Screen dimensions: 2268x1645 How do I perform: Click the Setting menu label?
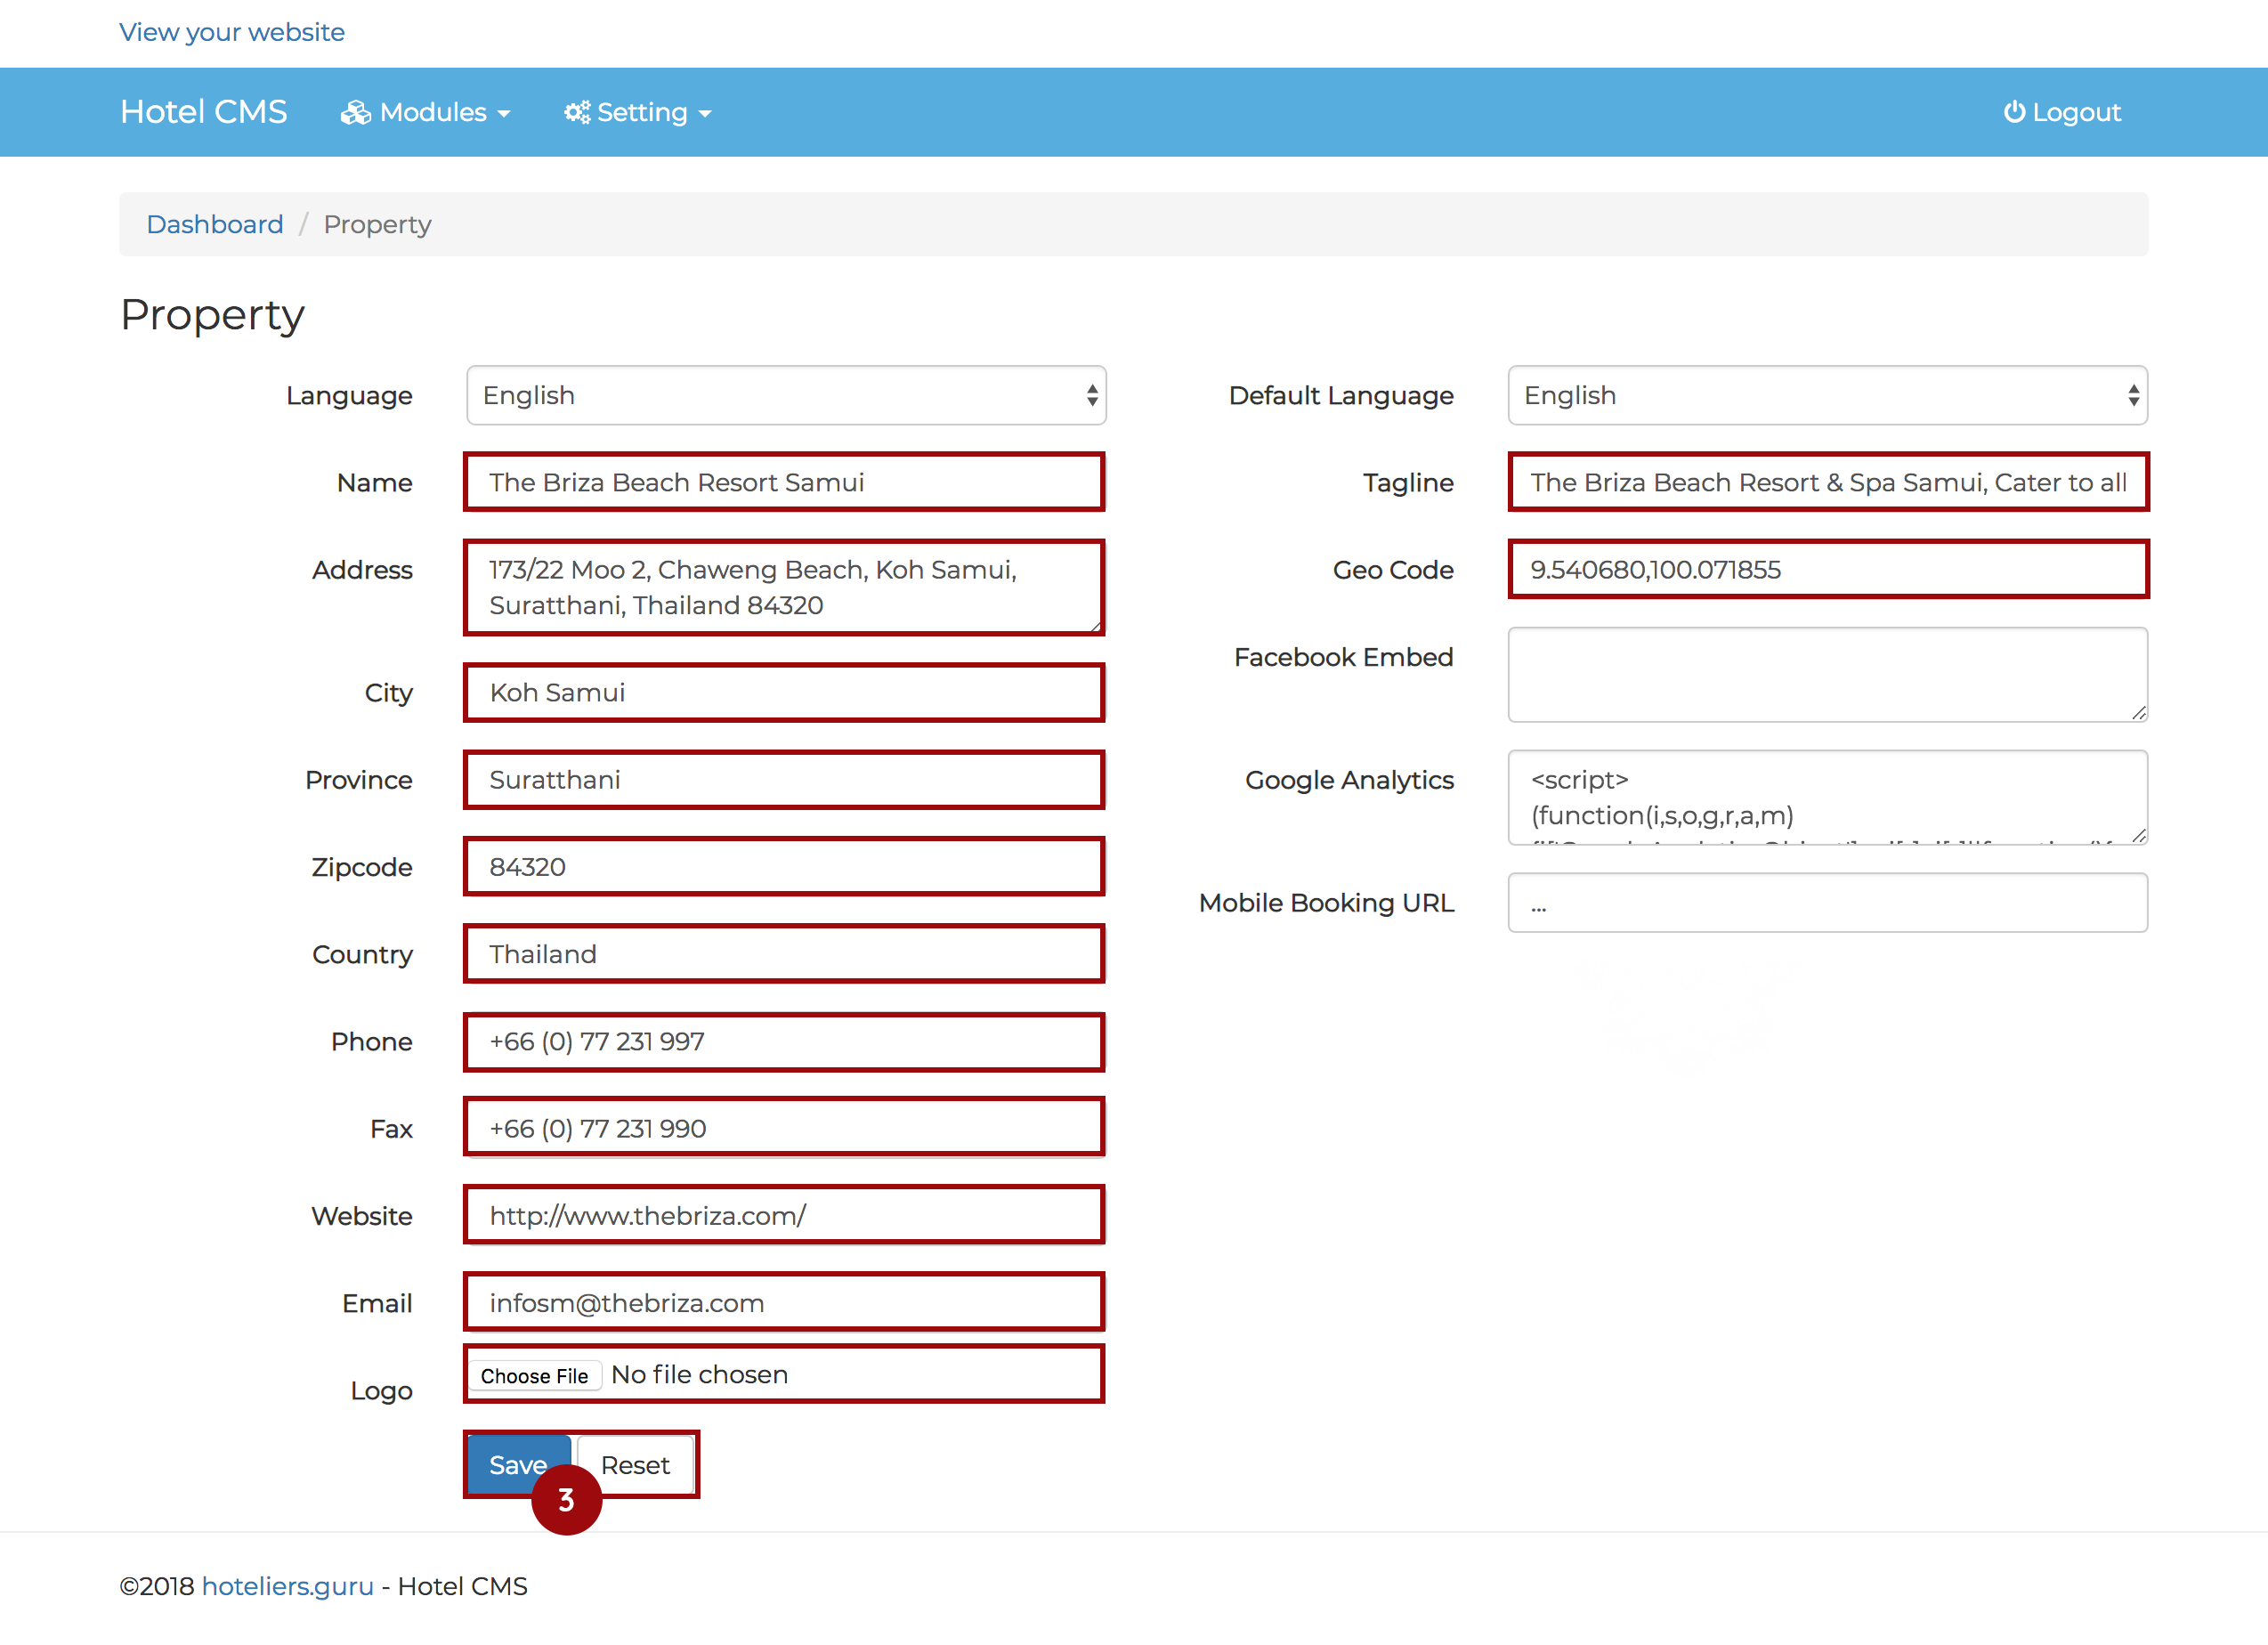[x=642, y=112]
